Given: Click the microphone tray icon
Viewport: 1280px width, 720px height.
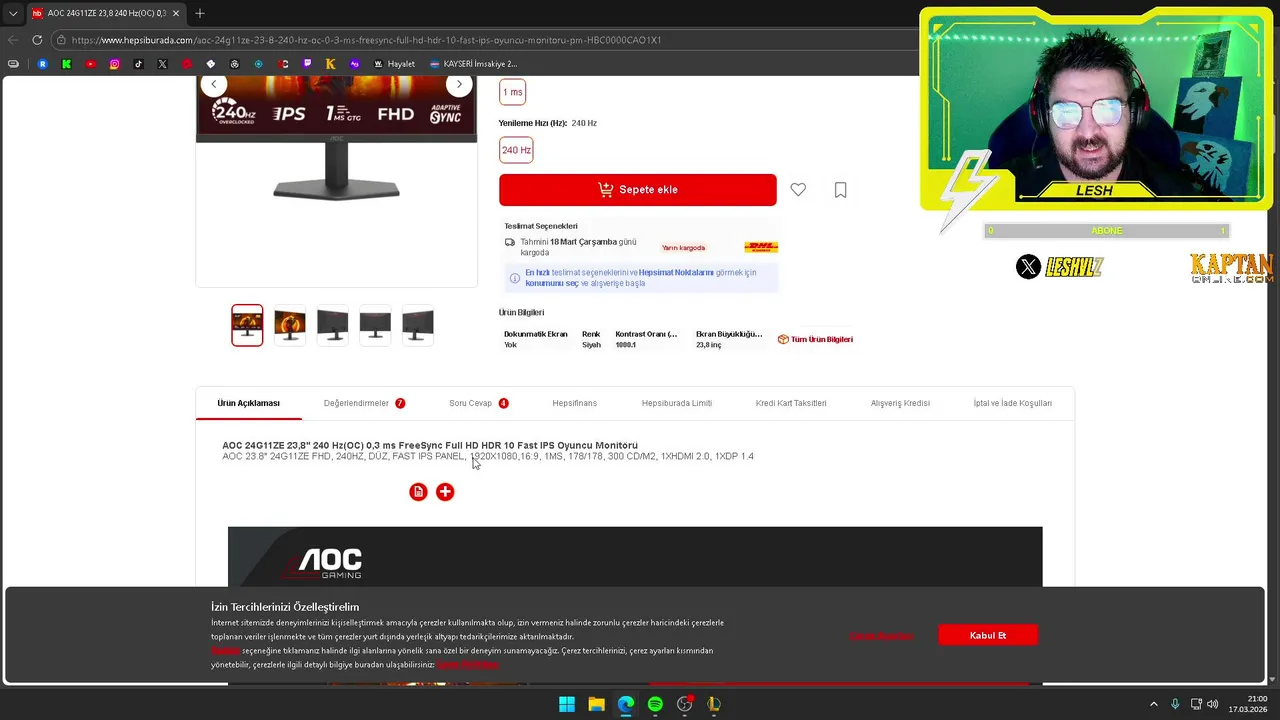Looking at the screenshot, I should 1175,704.
